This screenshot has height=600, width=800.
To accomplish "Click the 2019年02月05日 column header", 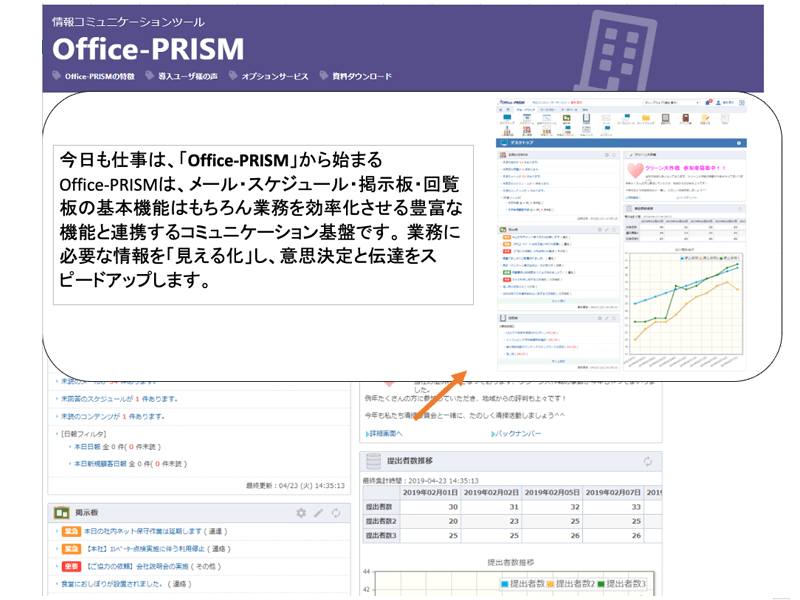I will pyautogui.click(x=552, y=493).
